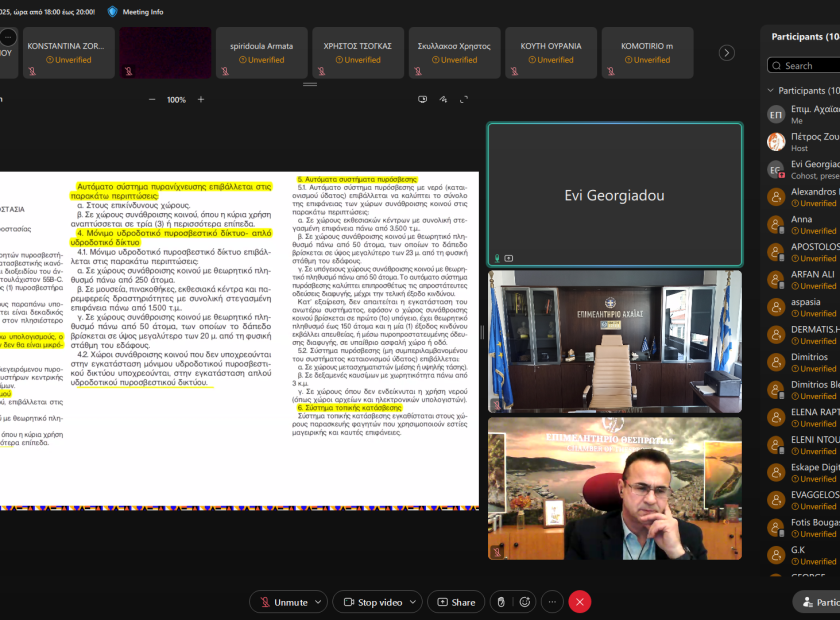Click the red leave meeting button
The width and height of the screenshot is (840, 620).
pos(580,602)
